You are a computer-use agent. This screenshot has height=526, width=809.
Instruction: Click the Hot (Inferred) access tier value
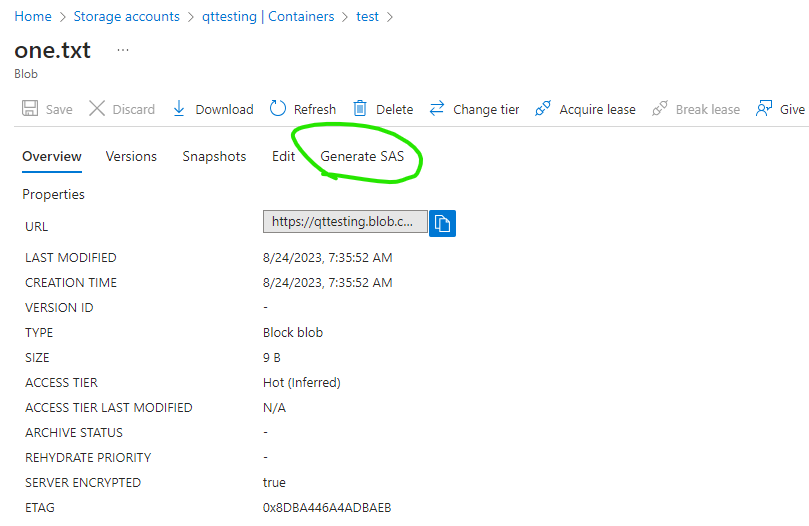pyautogui.click(x=302, y=382)
